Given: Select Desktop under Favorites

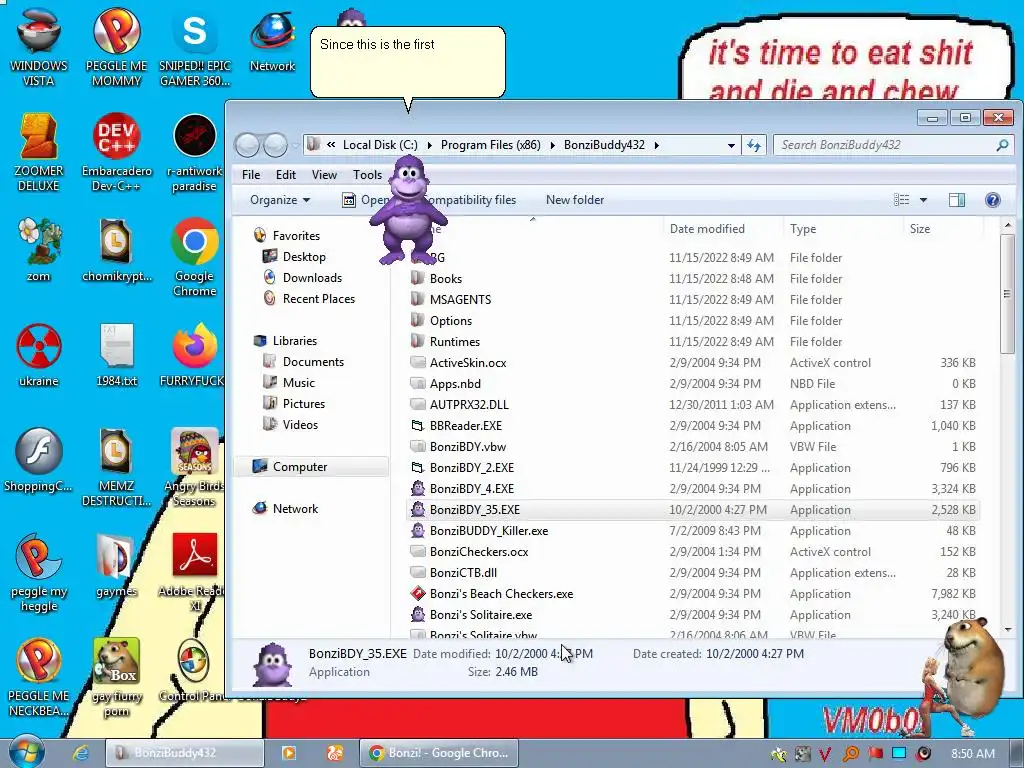Looking at the screenshot, I should click(304, 257).
